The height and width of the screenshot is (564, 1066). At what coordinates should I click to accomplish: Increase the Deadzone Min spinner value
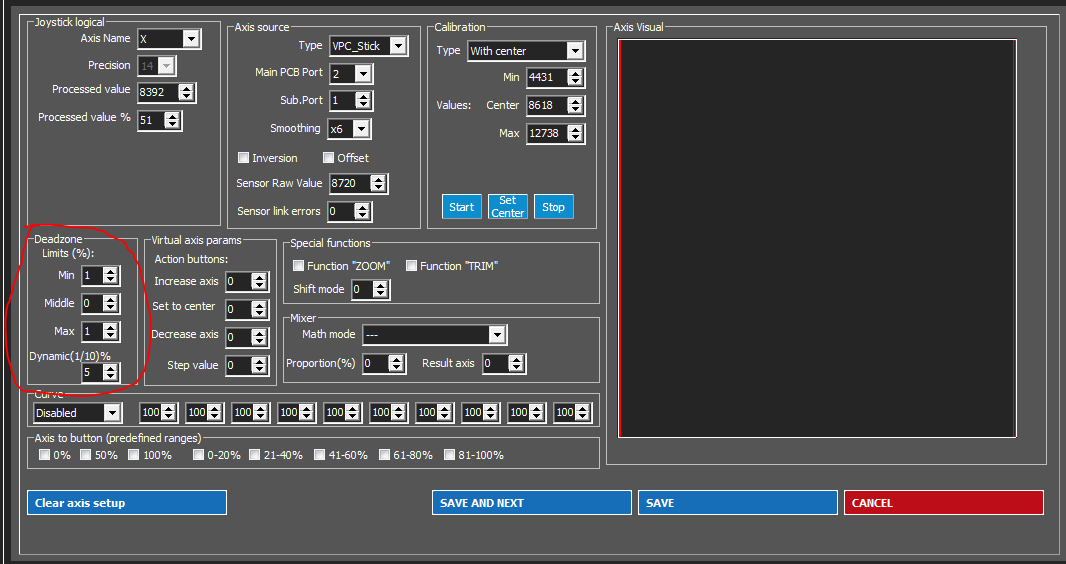click(110, 272)
